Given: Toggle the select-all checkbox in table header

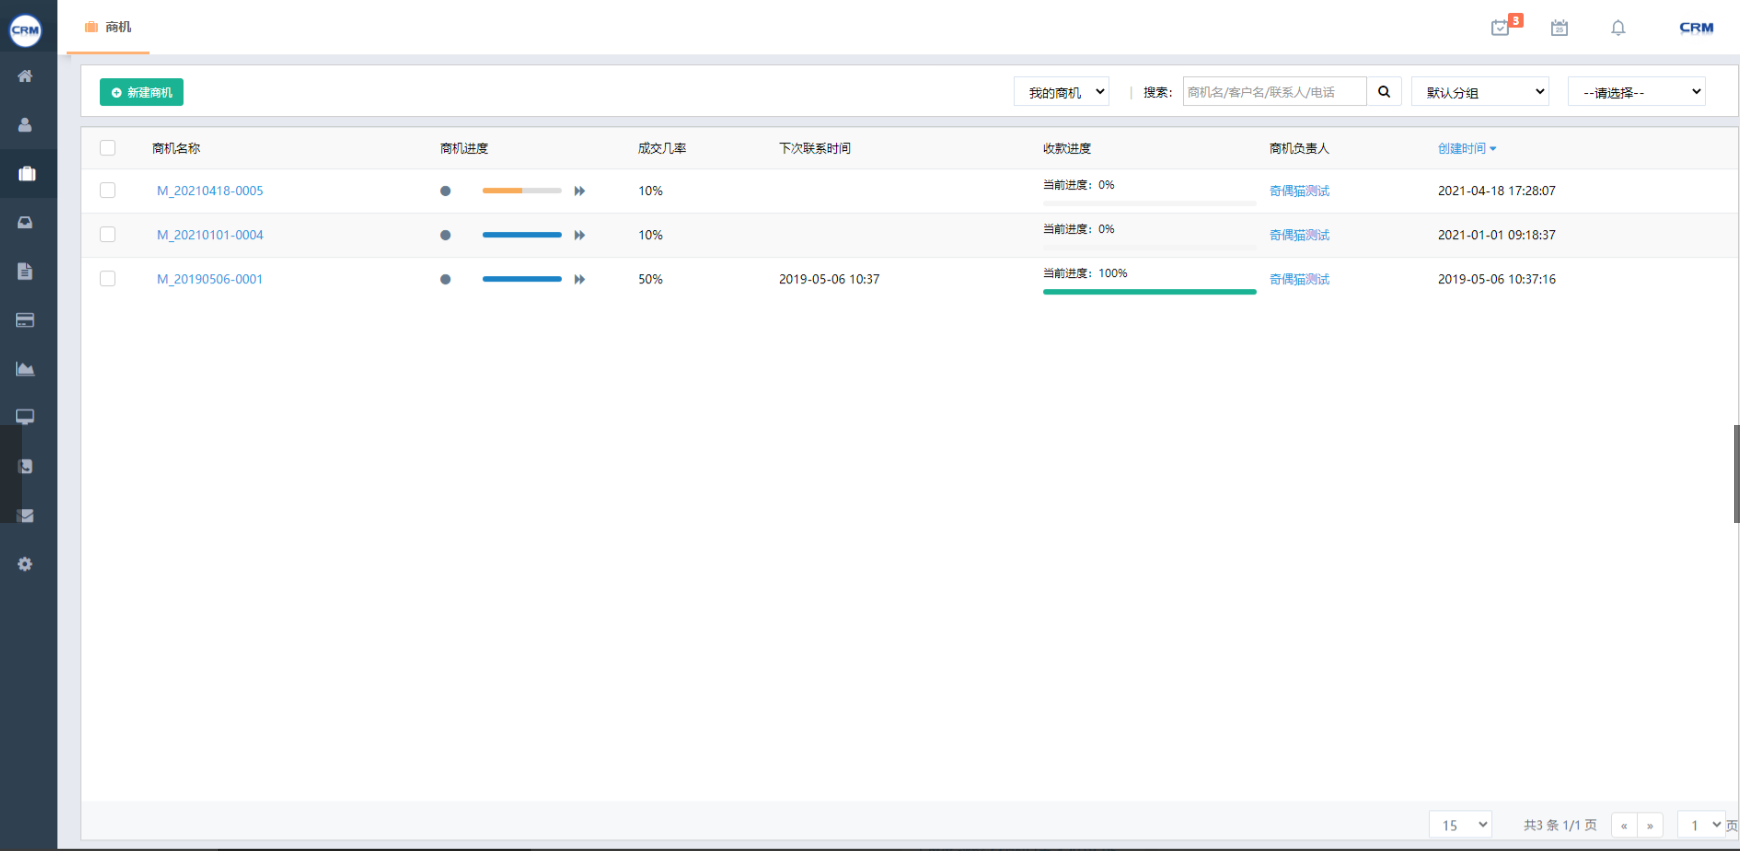Looking at the screenshot, I should coord(108,148).
